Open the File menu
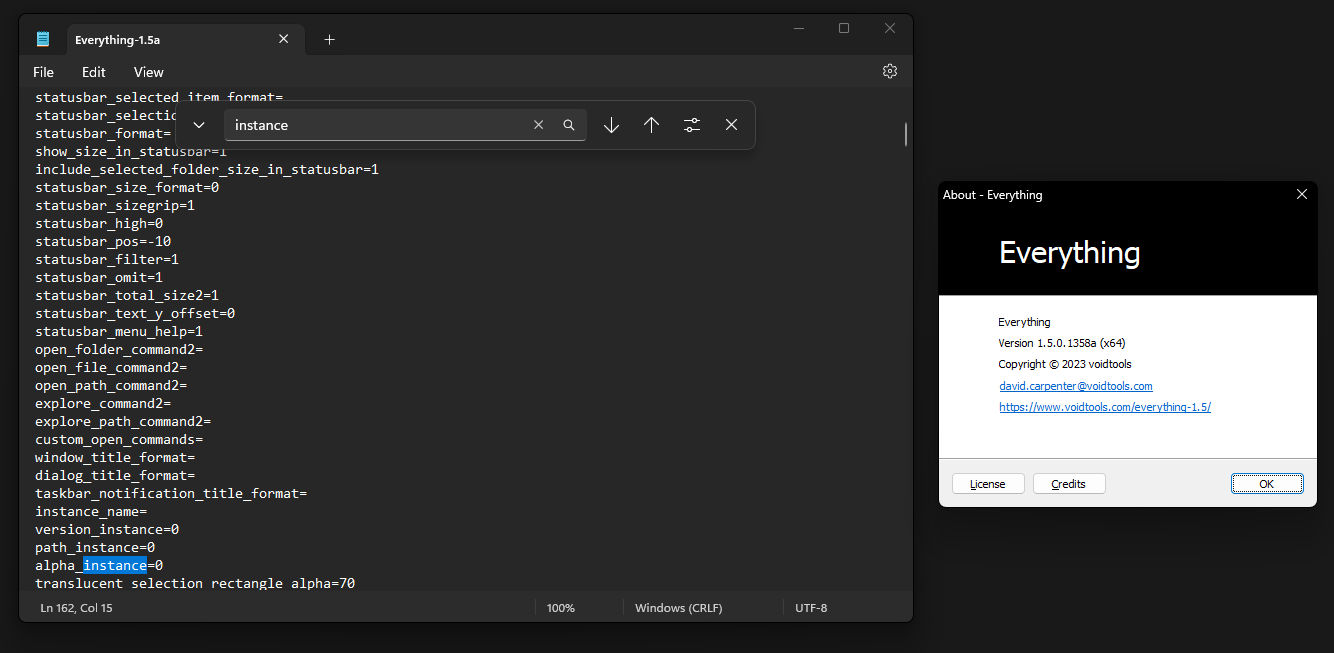Viewport: 1334px width, 653px height. point(43,72)
